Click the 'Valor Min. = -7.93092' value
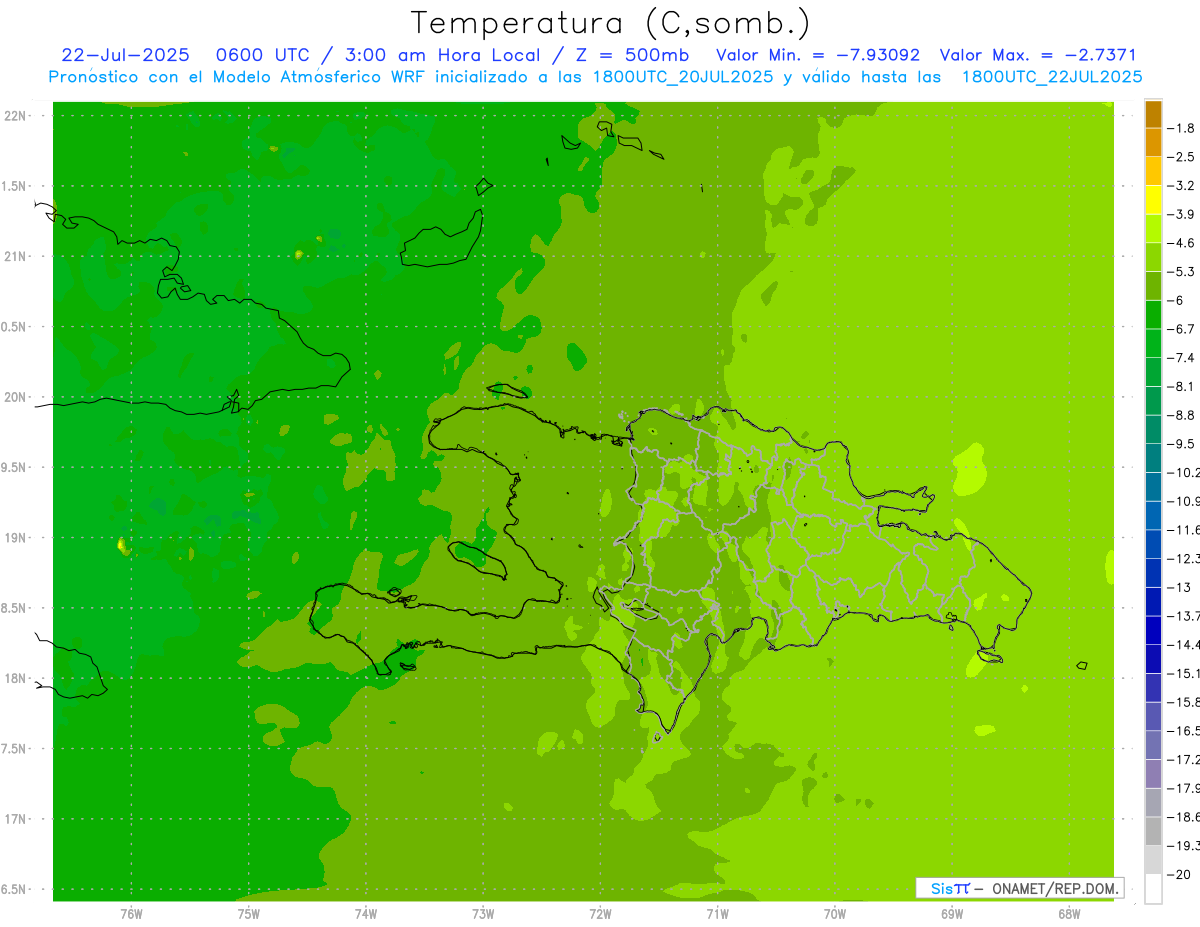The width and height of the screenshot is (1200, 927). [817, 55]
